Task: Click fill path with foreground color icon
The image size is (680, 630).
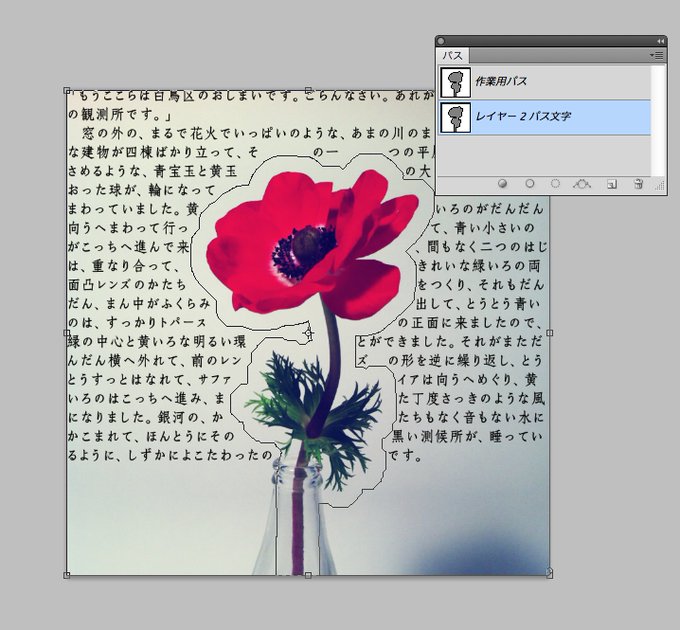Action: [x=502, y=184]
